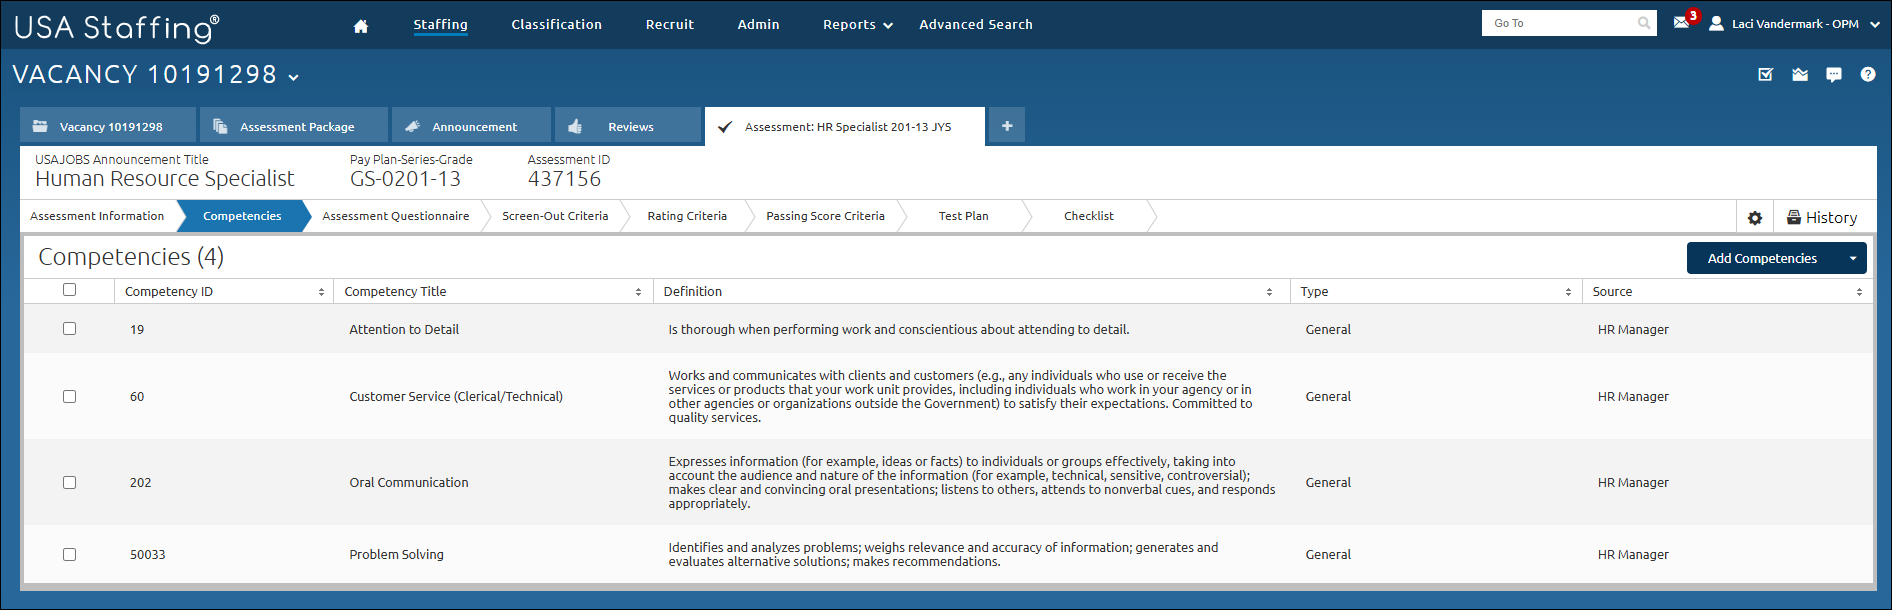This screenshot has height=610, width=1892.
Task: Go to Advanced Search
Action: [x=976, y=24]
